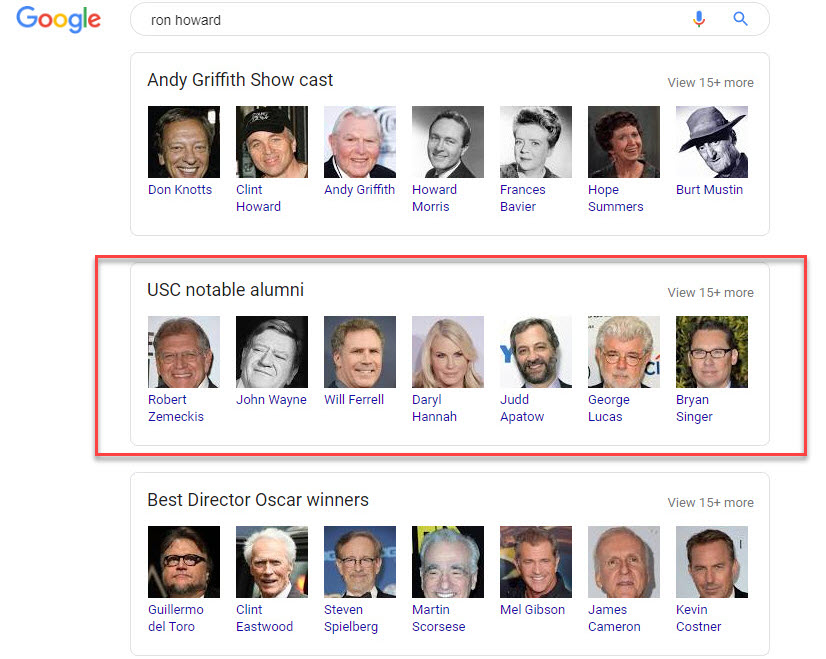
Task: Click the photo thumbnail above George Lucas
Action: (624, 352)
